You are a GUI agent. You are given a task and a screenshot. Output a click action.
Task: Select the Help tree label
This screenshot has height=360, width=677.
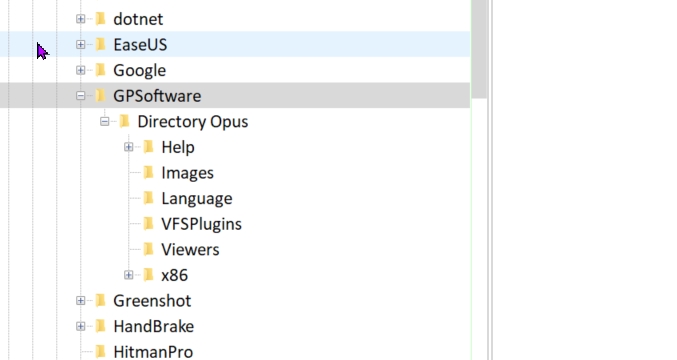point(178,147)
